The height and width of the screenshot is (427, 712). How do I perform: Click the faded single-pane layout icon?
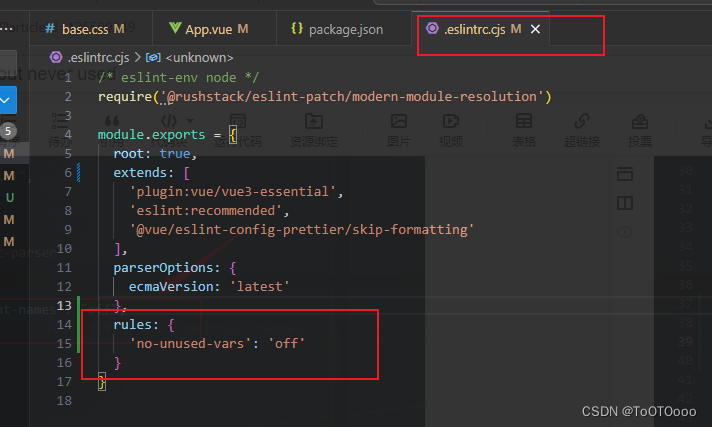point(625,174)
